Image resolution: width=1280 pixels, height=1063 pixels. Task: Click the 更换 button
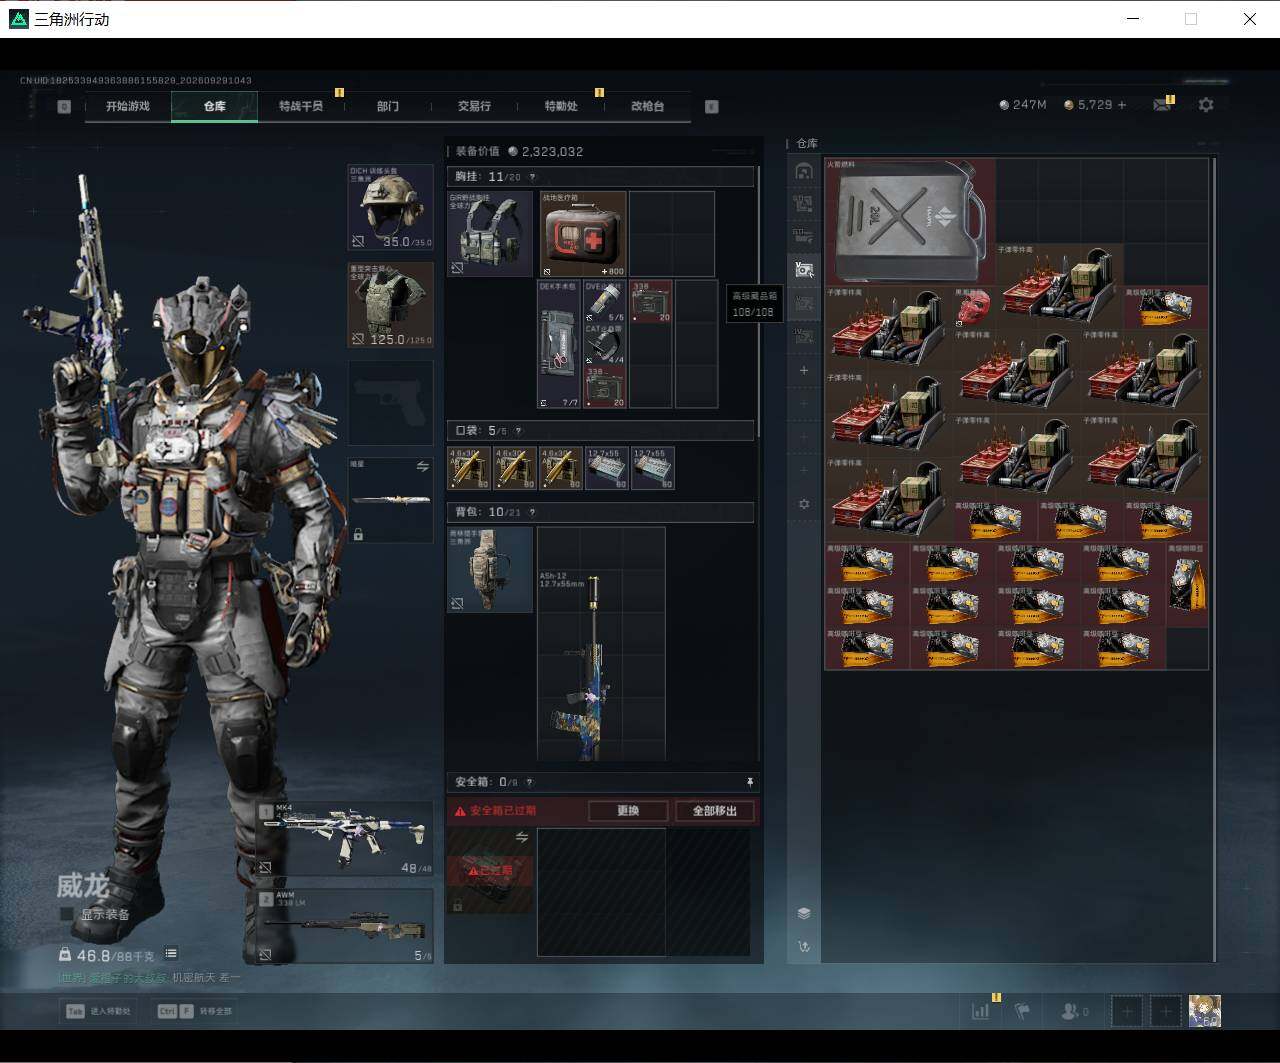tap(628, 811)
